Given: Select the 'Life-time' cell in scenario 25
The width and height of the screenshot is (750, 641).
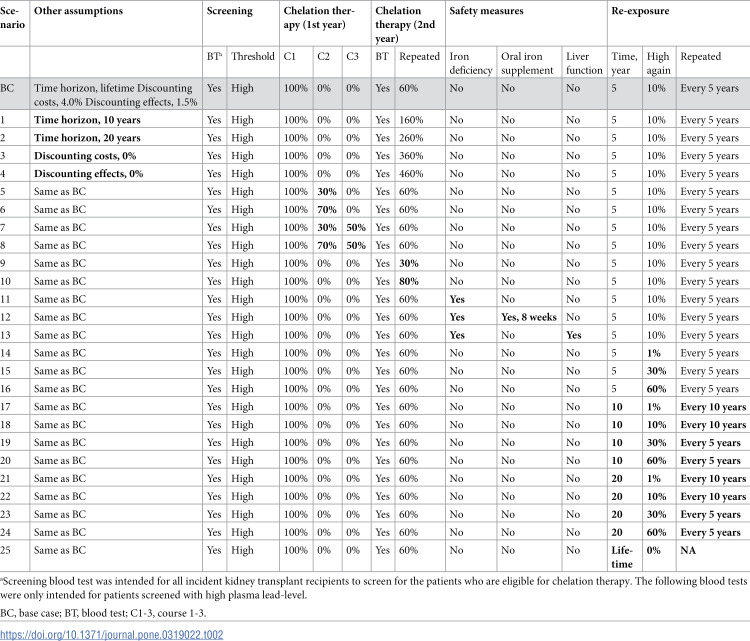Looking at the screenshot, I should coord(622,557).
